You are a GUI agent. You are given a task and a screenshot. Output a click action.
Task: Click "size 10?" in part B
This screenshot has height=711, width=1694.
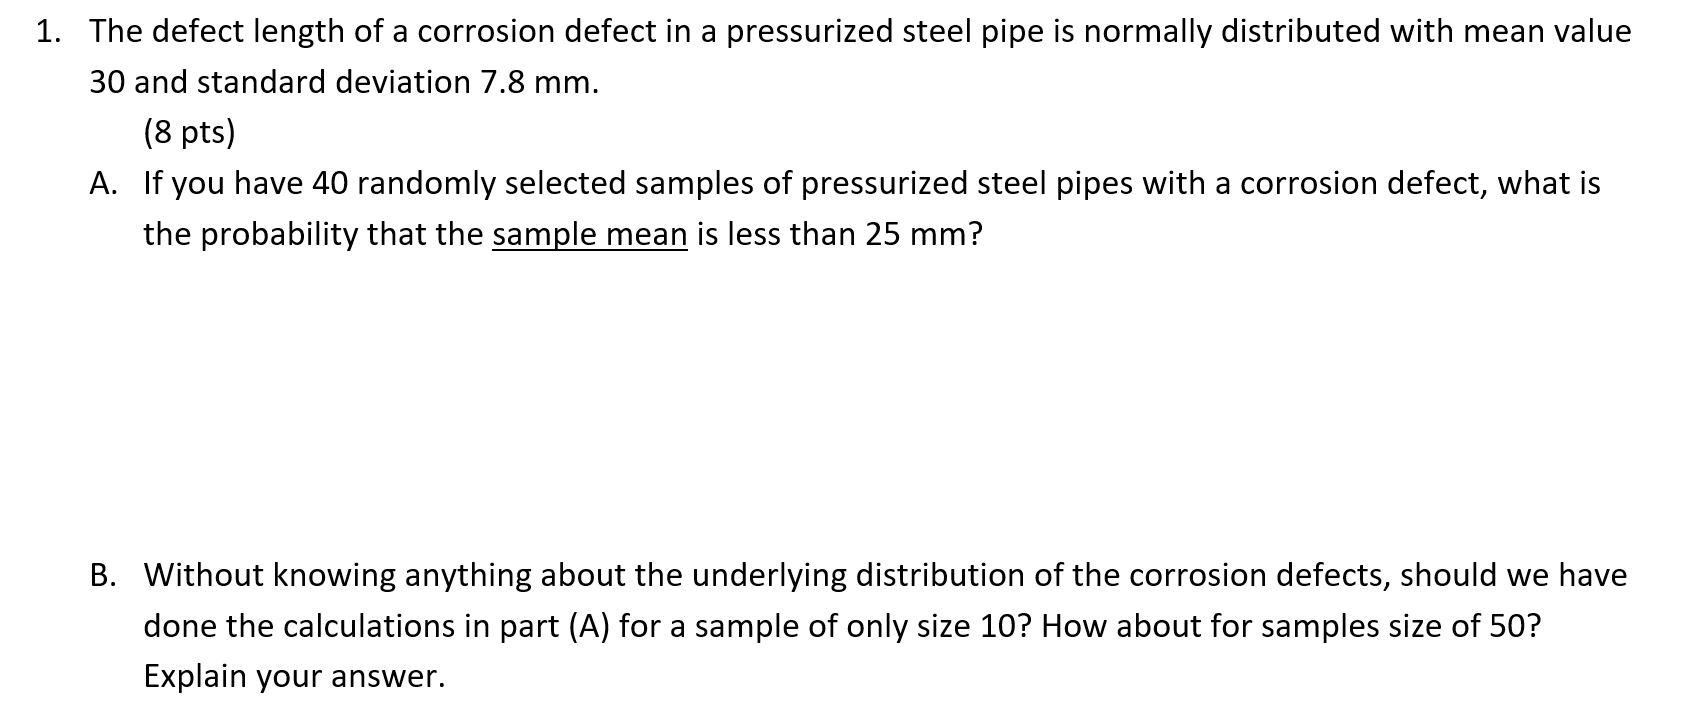pyautogui.click(x=972, y=626)
